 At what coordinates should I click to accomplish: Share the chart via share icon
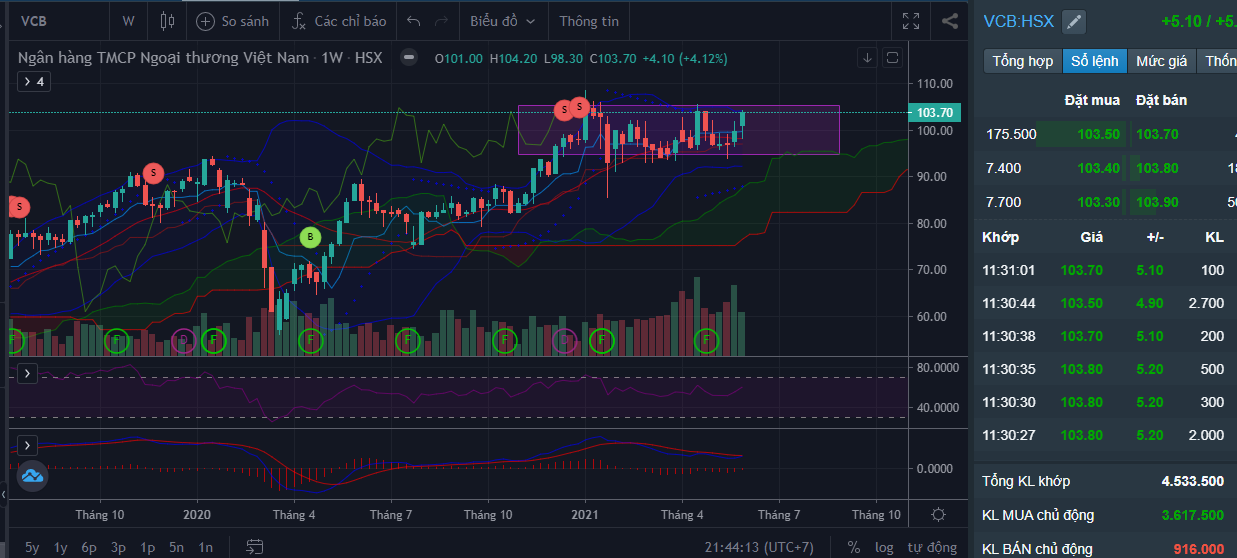950,20
